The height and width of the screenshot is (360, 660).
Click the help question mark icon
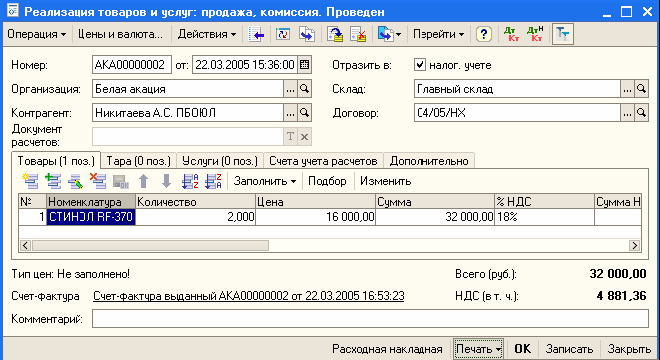tap(484, 34)
